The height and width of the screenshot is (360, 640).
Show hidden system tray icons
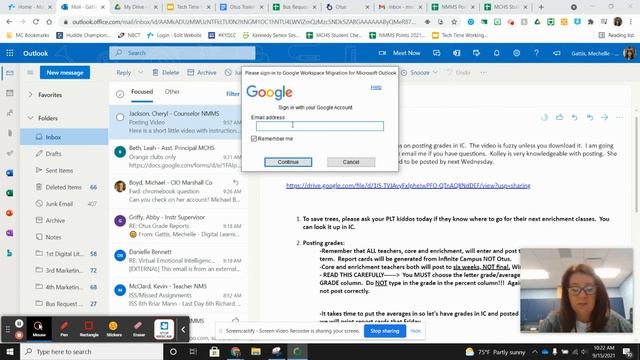coord(535,351)
